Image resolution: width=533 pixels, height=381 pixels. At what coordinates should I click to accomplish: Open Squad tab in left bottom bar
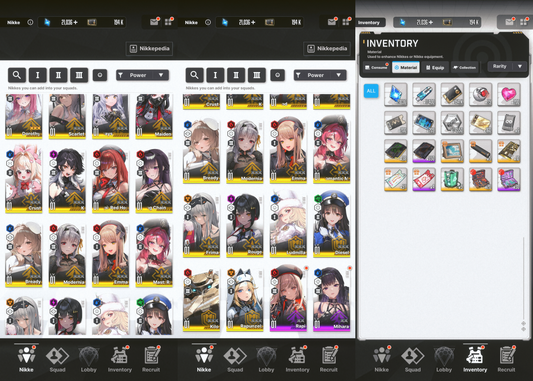tap(57, 359)
